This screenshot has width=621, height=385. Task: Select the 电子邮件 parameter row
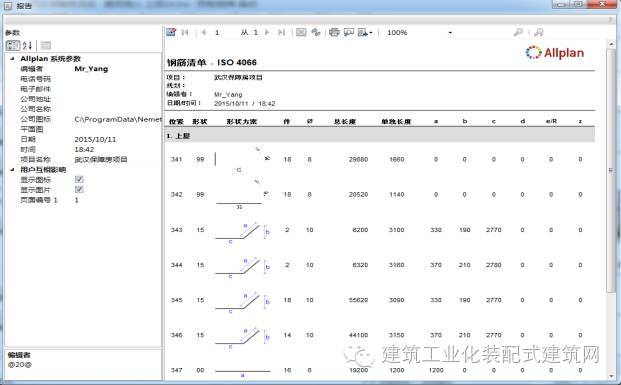(x=83, y=89)
